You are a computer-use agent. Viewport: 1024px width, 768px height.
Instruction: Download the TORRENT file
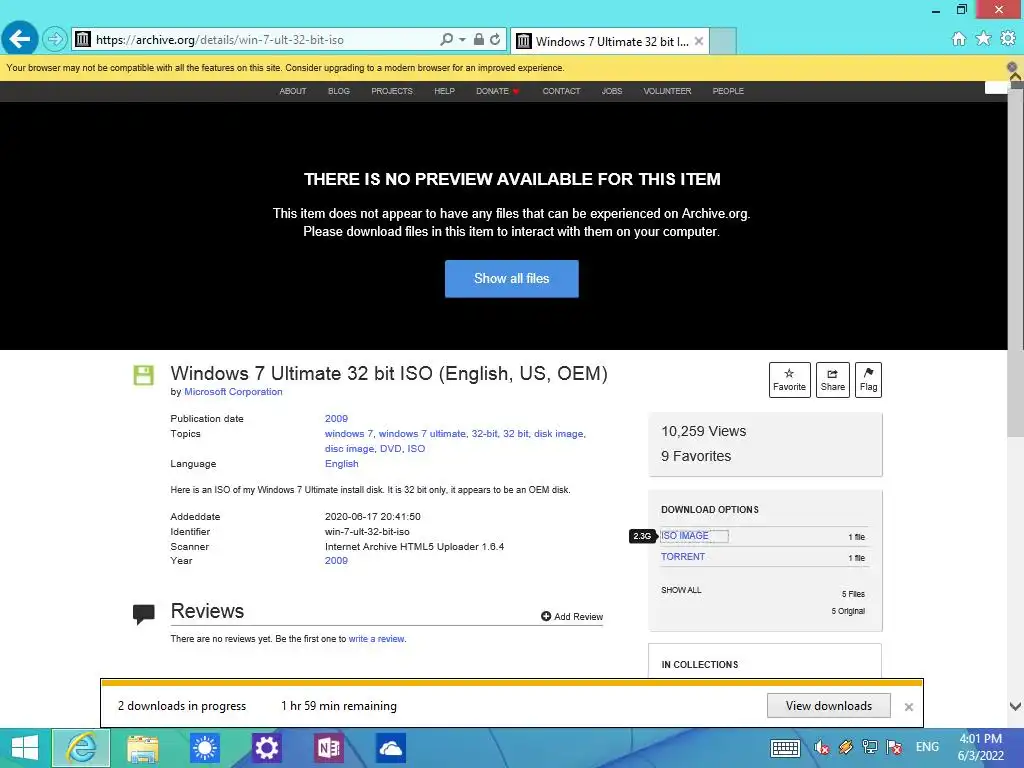(682, 556)
